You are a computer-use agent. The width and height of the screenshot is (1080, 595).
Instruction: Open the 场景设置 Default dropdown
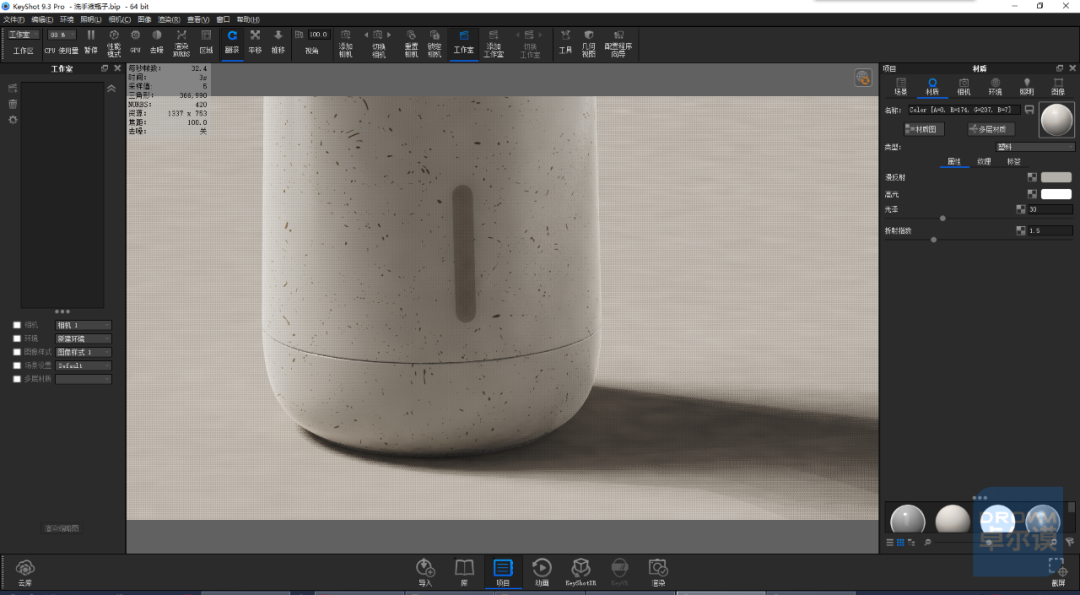click(83, 366)
